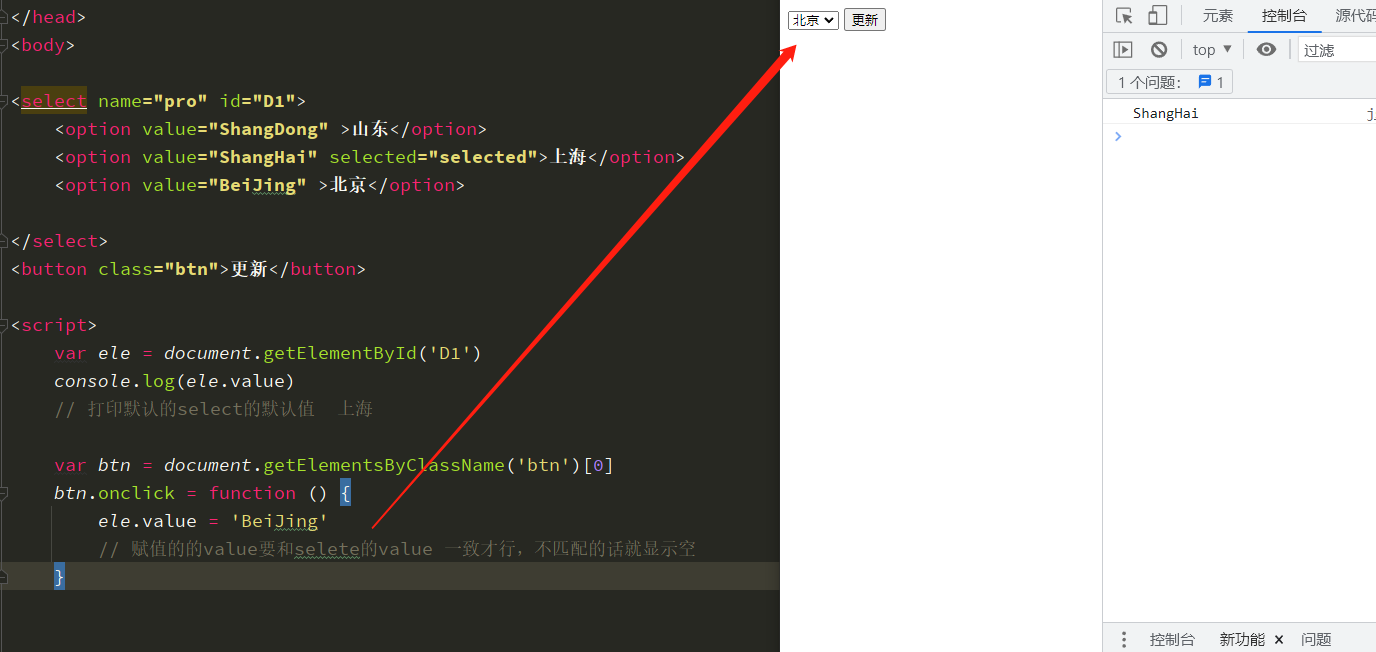This screenshot has height=652, width=1376.
Task: Click the 更新 button in the page
Action: [x=865, y=20]
